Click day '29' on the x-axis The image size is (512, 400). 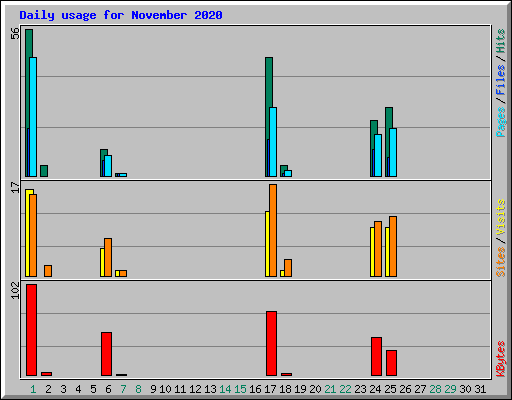click(450, 389)
